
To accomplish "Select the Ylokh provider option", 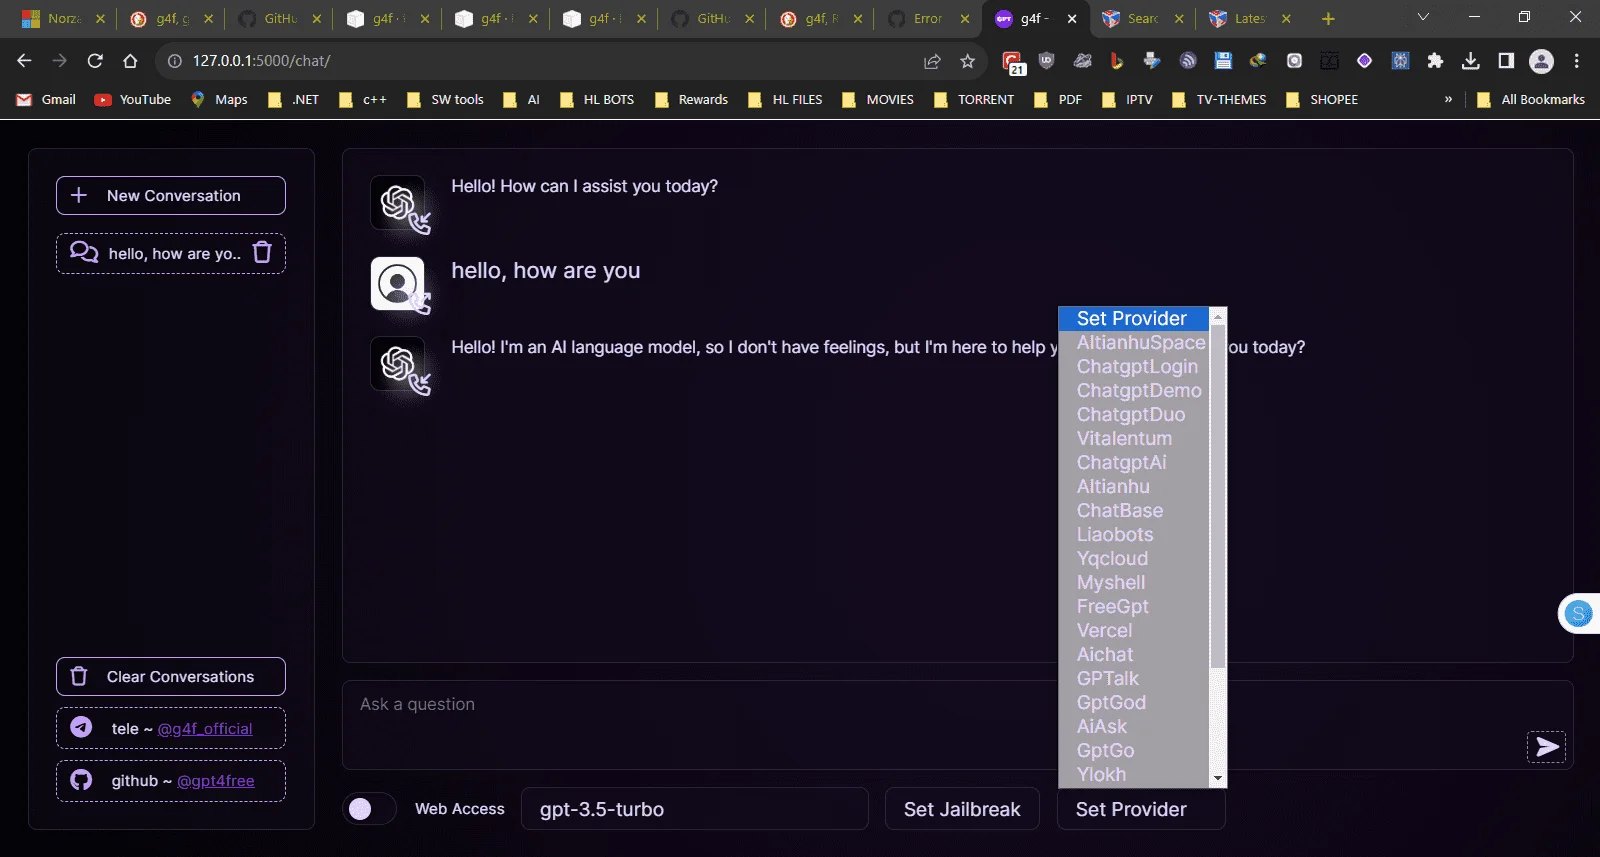I will tap(1134, 774).
